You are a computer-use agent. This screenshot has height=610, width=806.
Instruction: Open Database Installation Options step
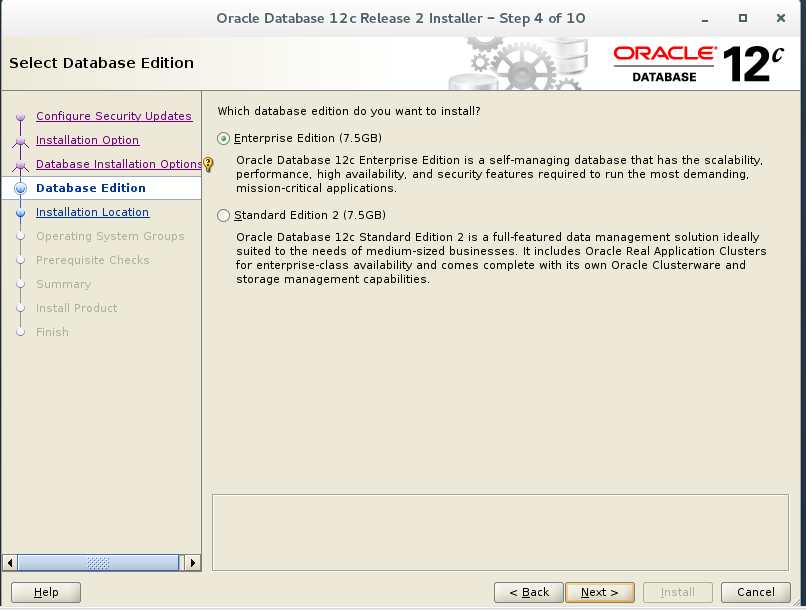tap(118, 164)
